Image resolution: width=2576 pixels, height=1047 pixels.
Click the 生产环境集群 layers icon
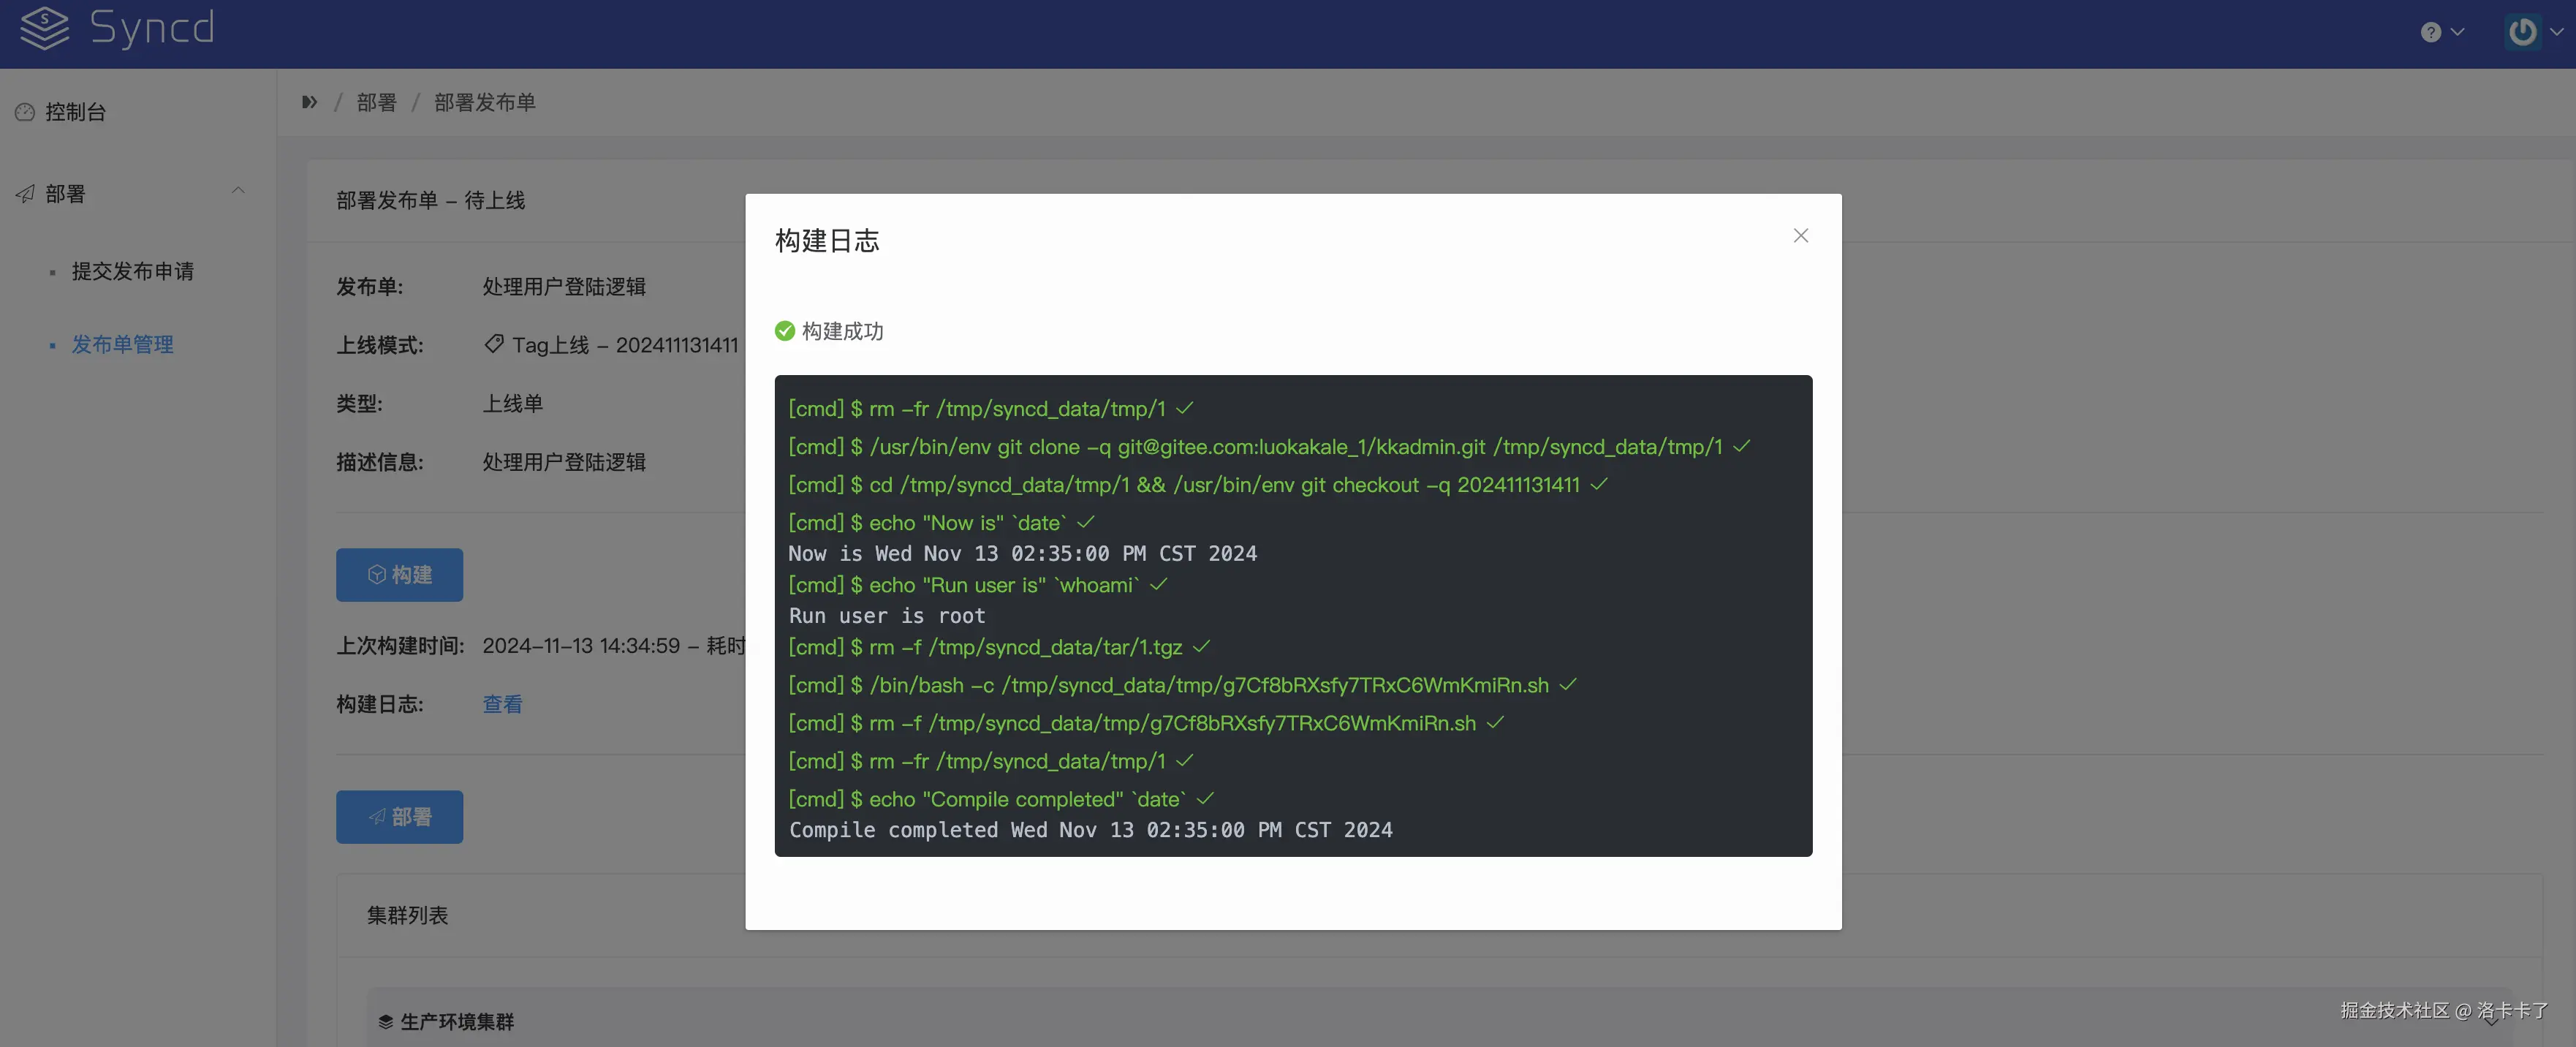tap(385, 1021)
